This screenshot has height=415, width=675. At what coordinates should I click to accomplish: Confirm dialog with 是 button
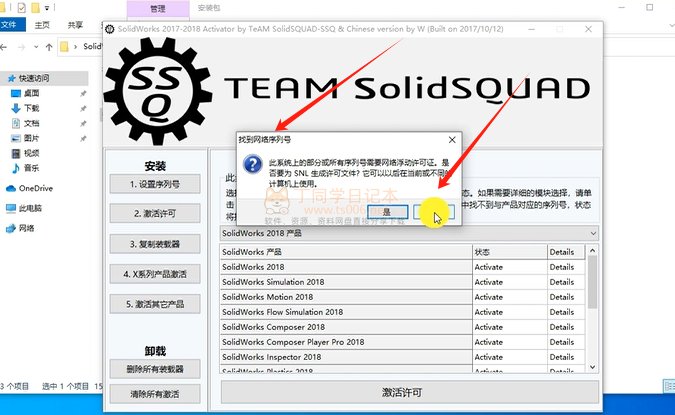pyautogui.click(x=387, y=212)
